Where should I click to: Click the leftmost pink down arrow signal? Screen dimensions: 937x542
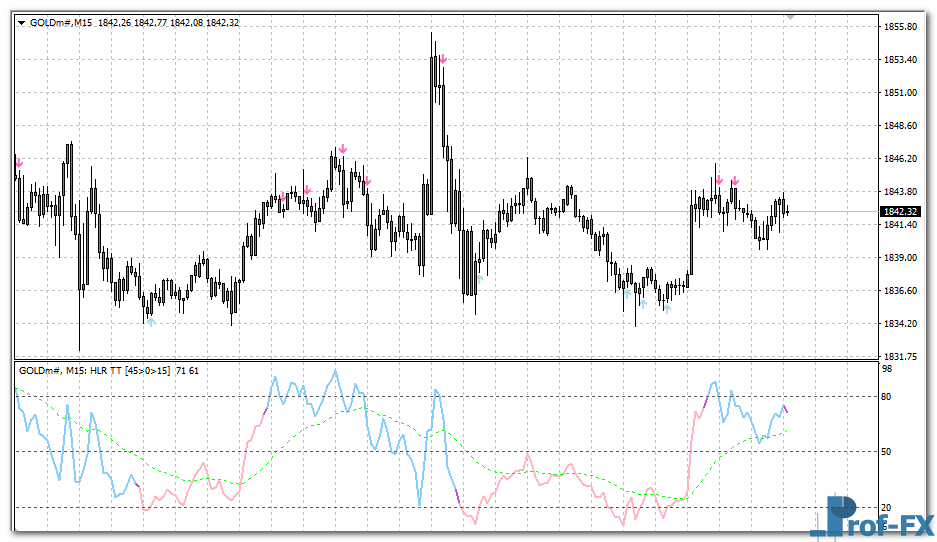click(18, 162)
